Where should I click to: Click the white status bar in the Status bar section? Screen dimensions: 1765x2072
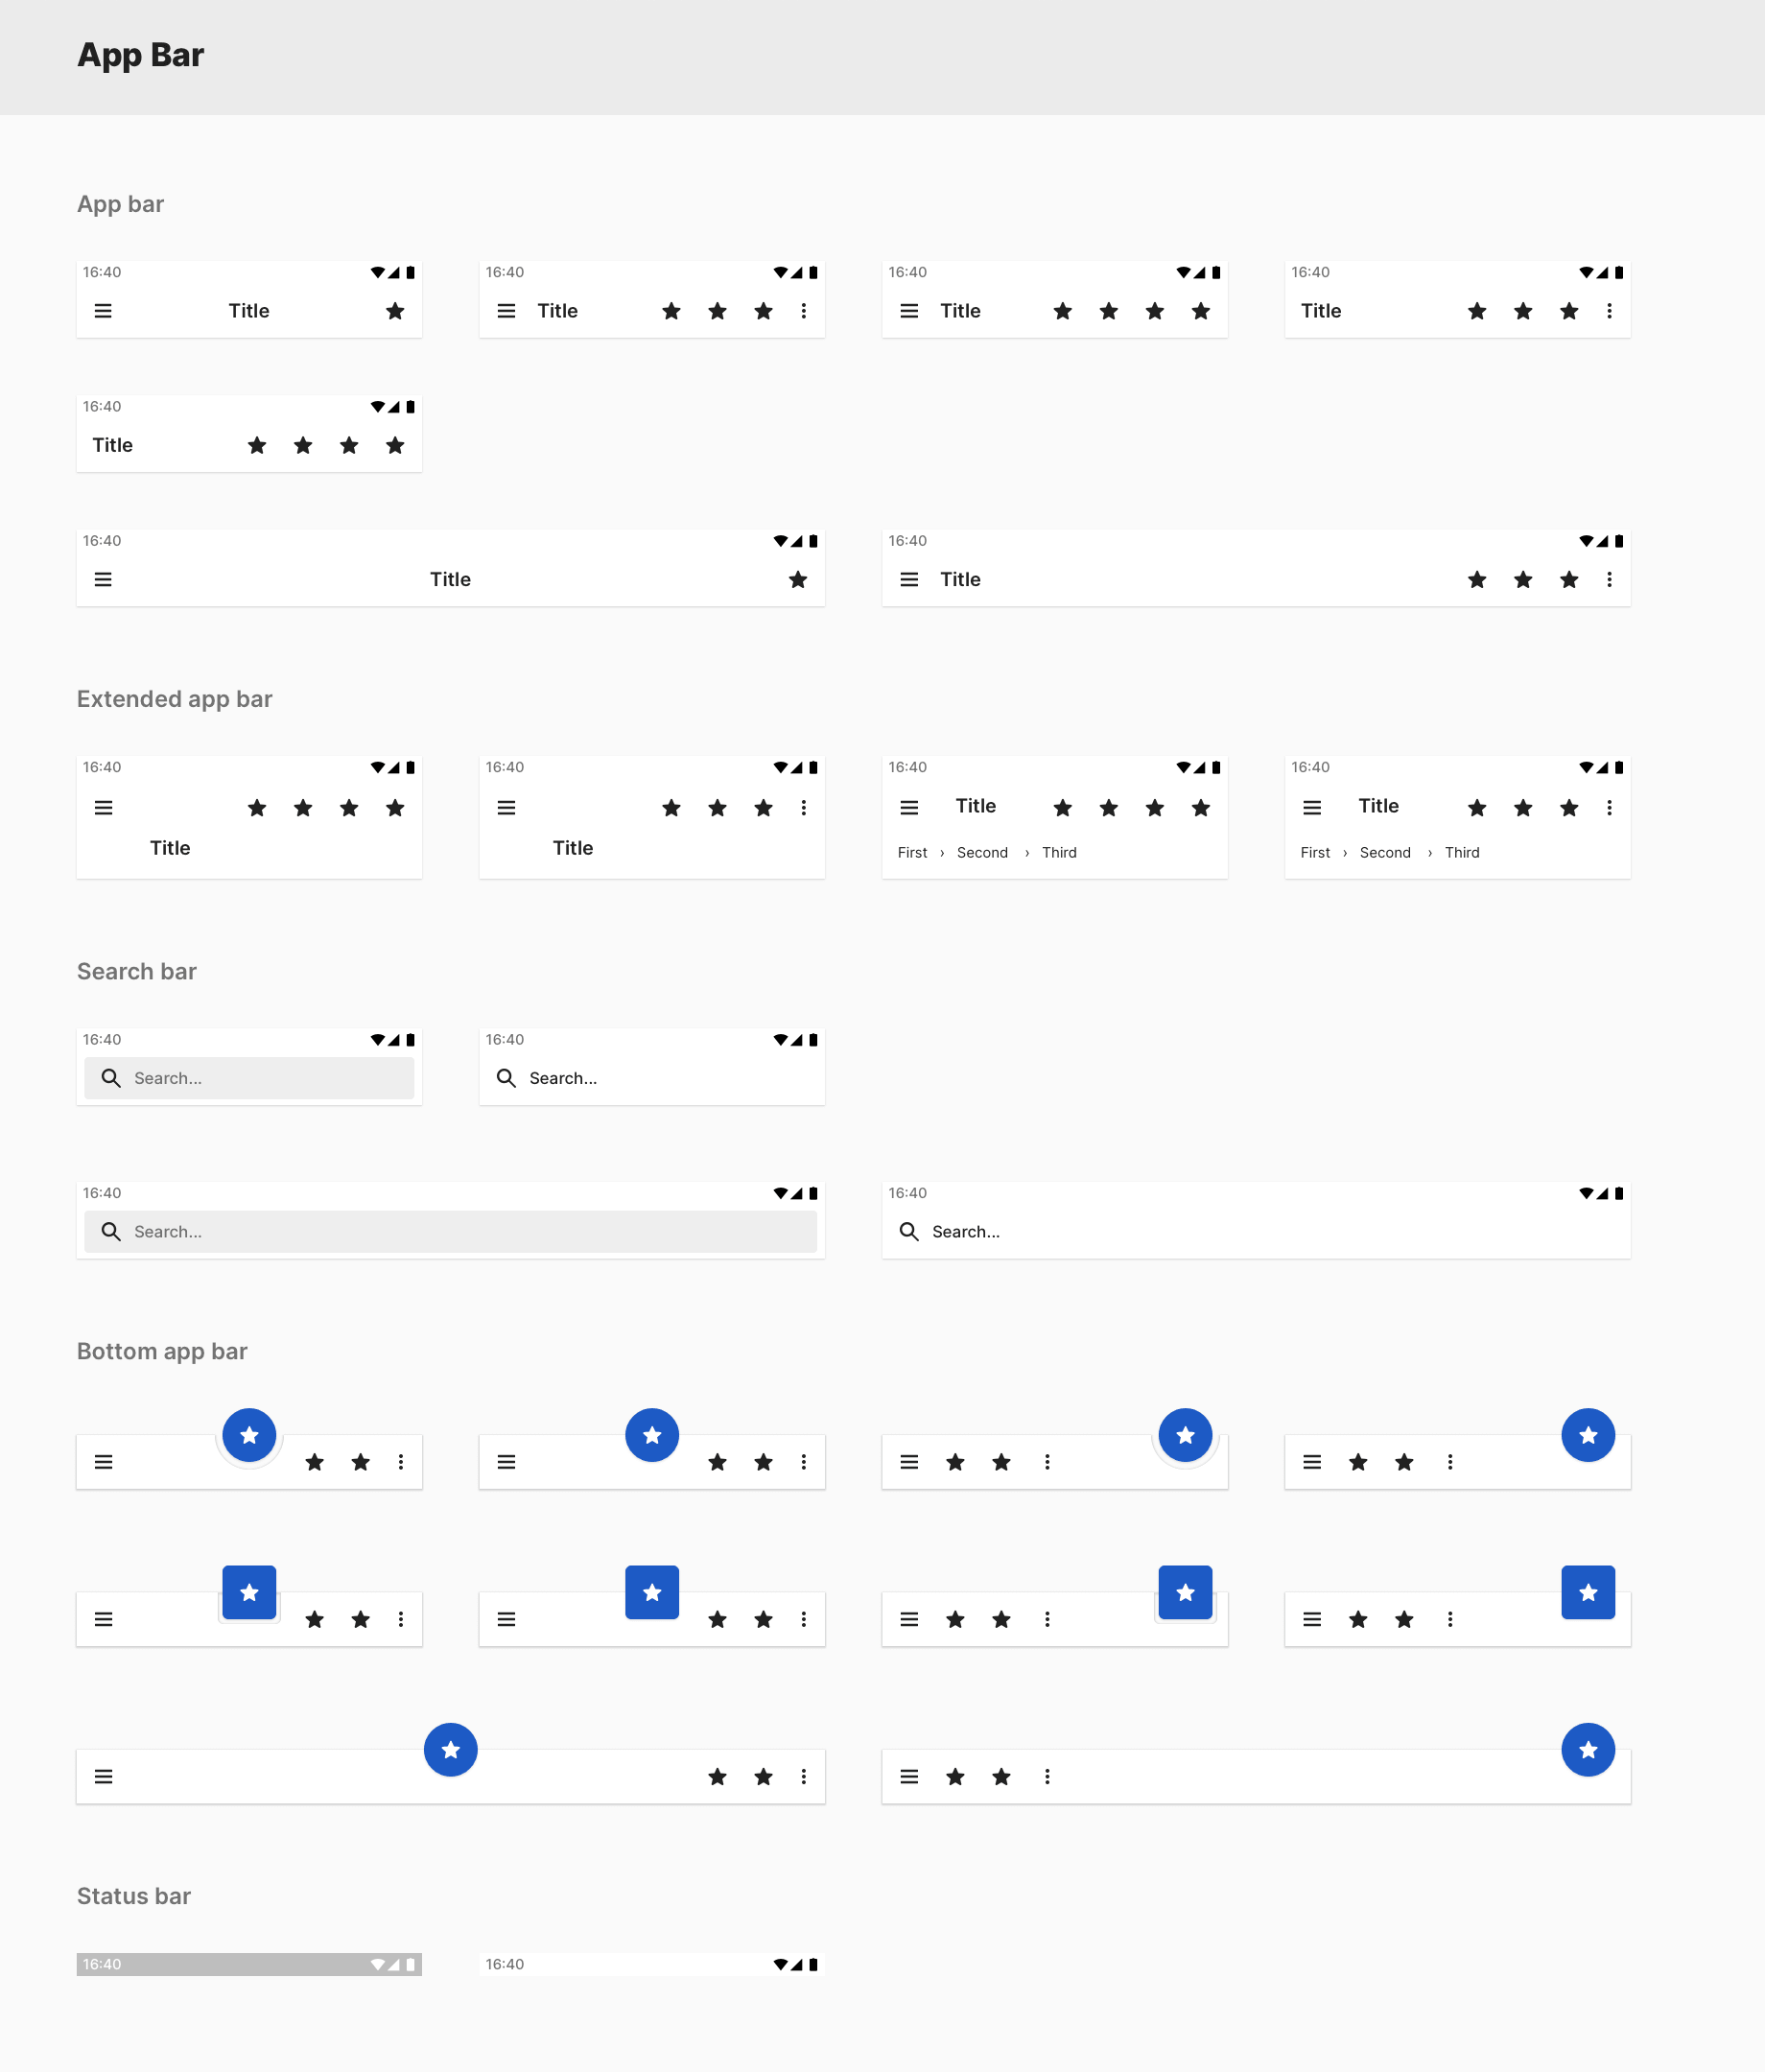(652, 1964)
